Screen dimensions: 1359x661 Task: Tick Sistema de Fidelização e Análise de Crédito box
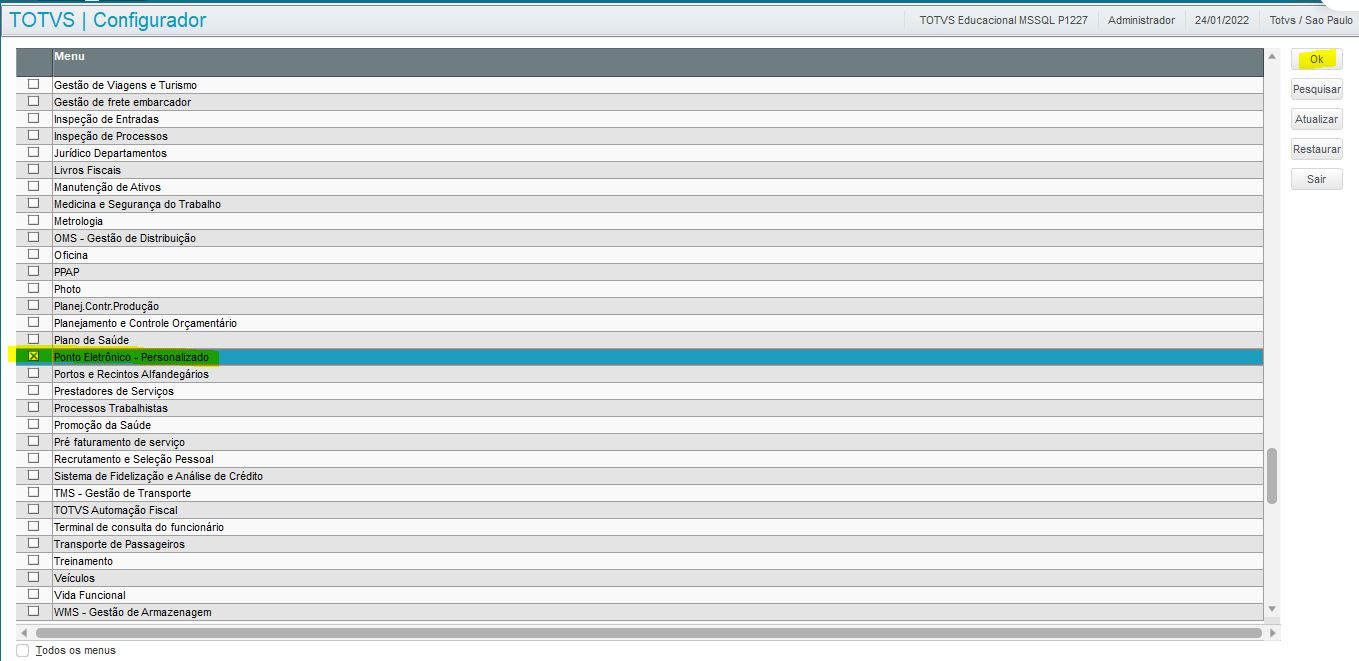(33, 475)
